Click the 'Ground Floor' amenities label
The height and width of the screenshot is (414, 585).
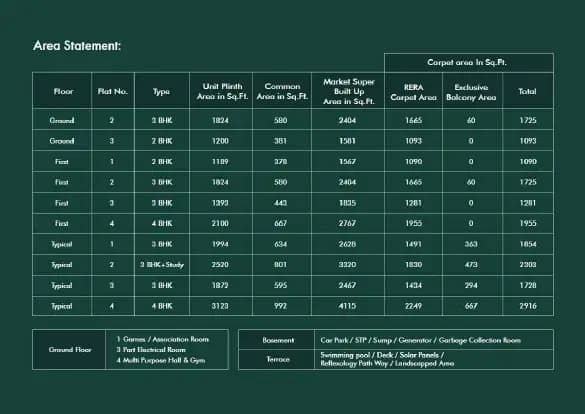coord(70,350)
